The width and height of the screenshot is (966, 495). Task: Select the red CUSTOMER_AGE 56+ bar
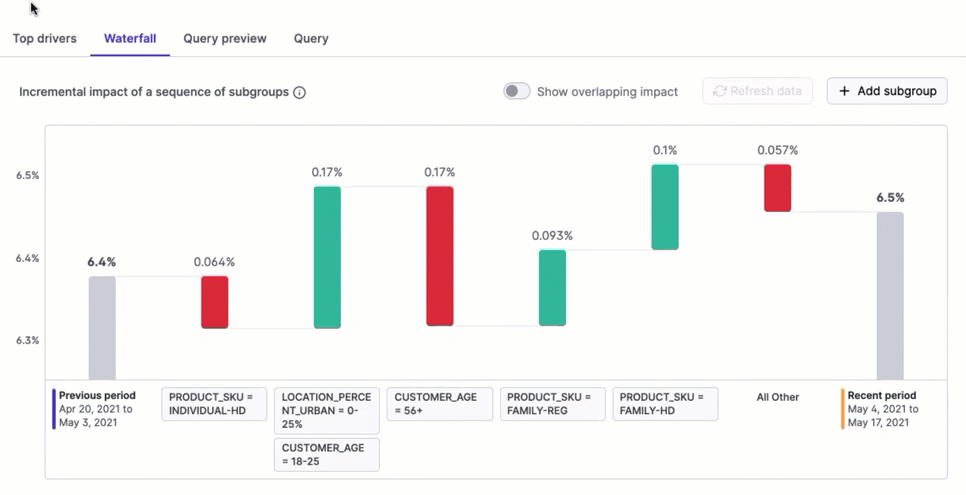coord(440,256)
